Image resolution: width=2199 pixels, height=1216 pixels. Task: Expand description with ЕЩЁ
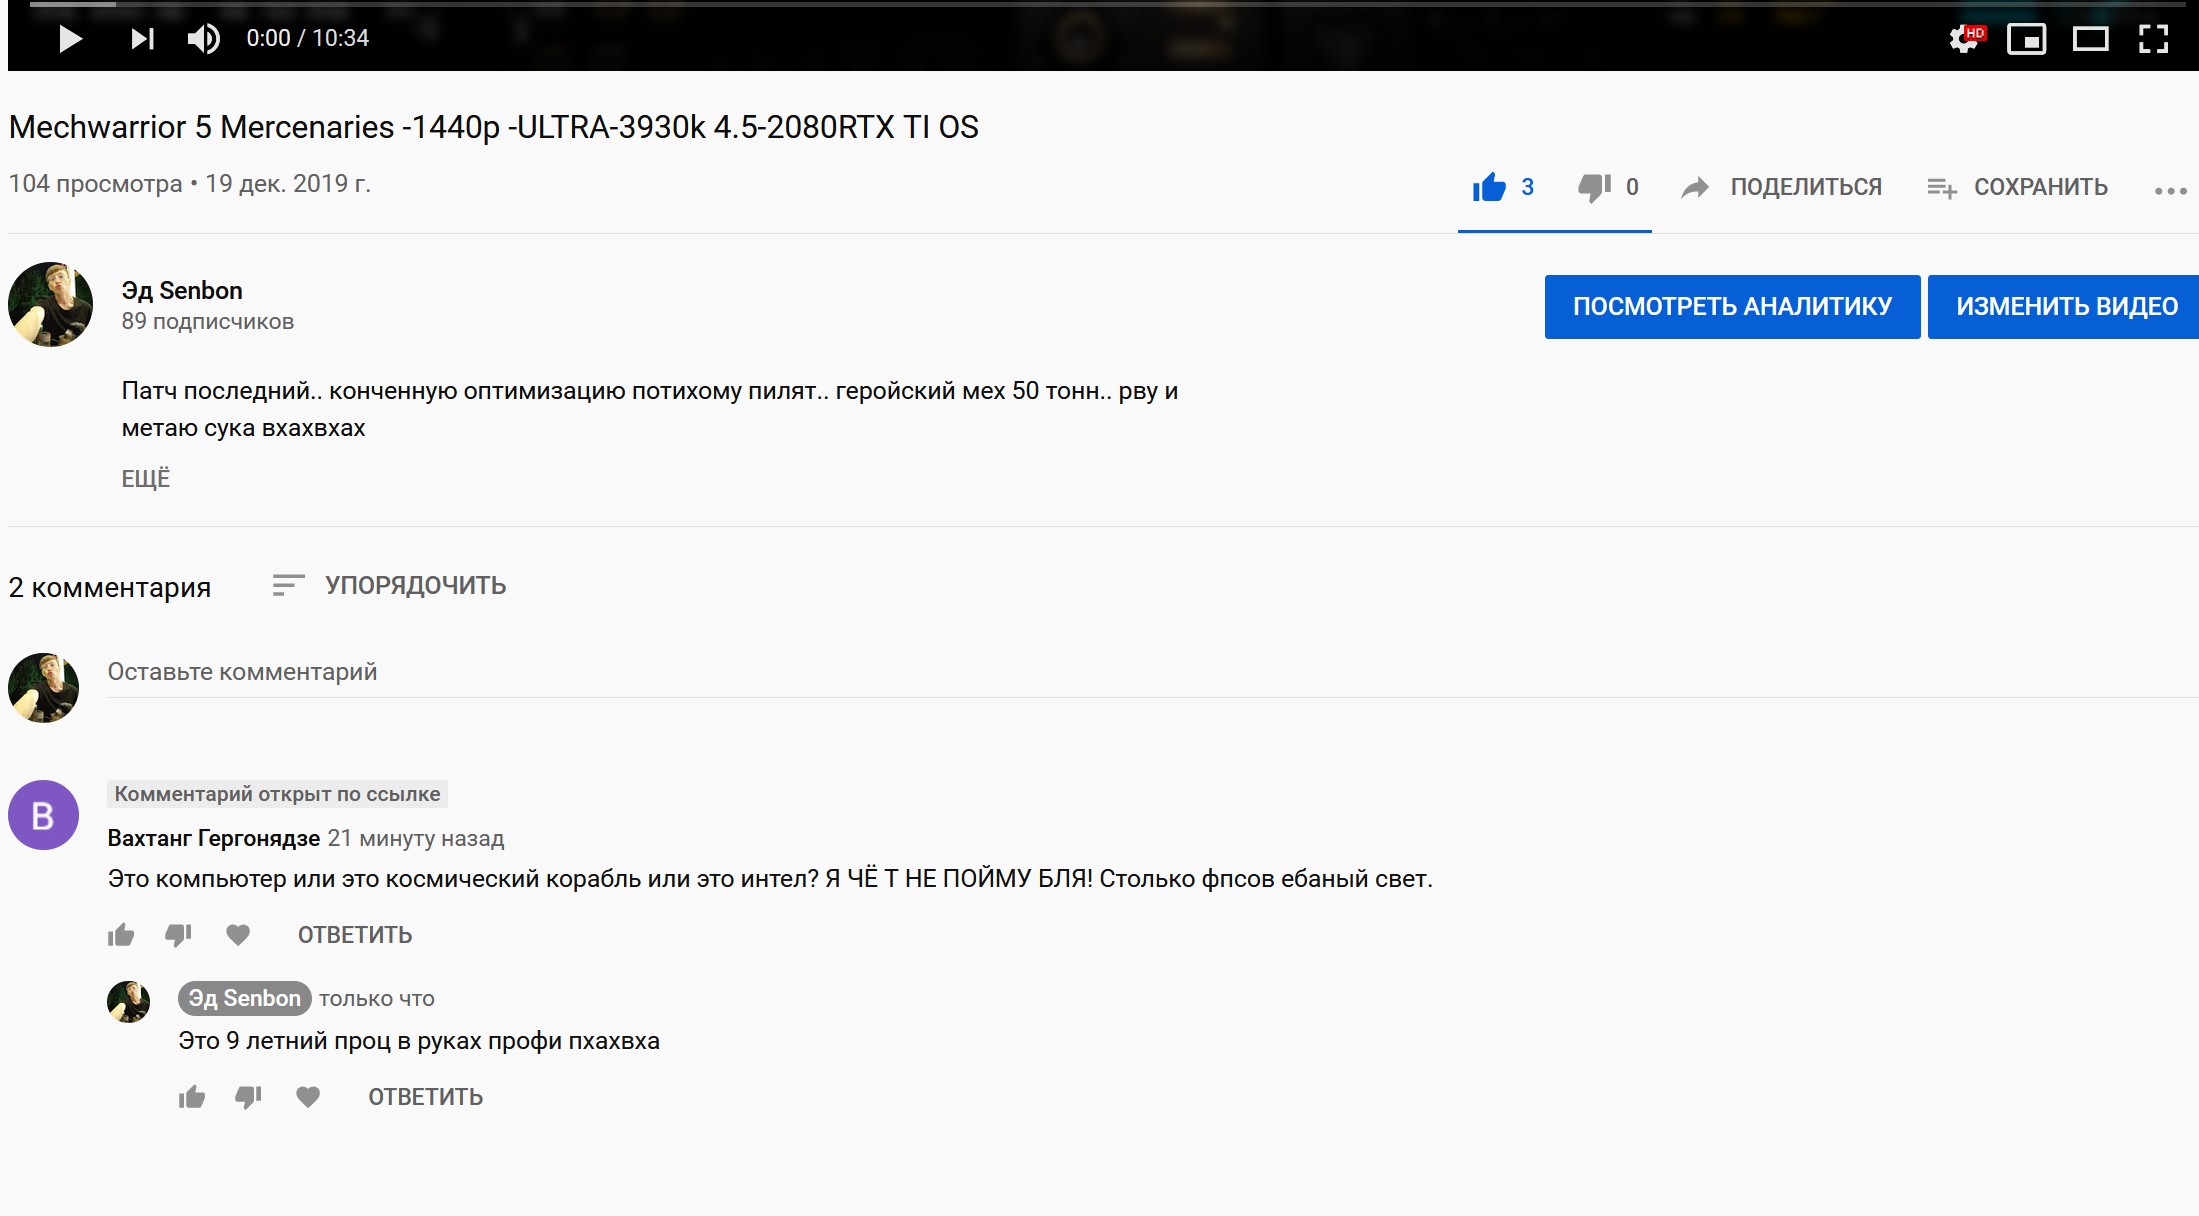(x=146, y=479)
